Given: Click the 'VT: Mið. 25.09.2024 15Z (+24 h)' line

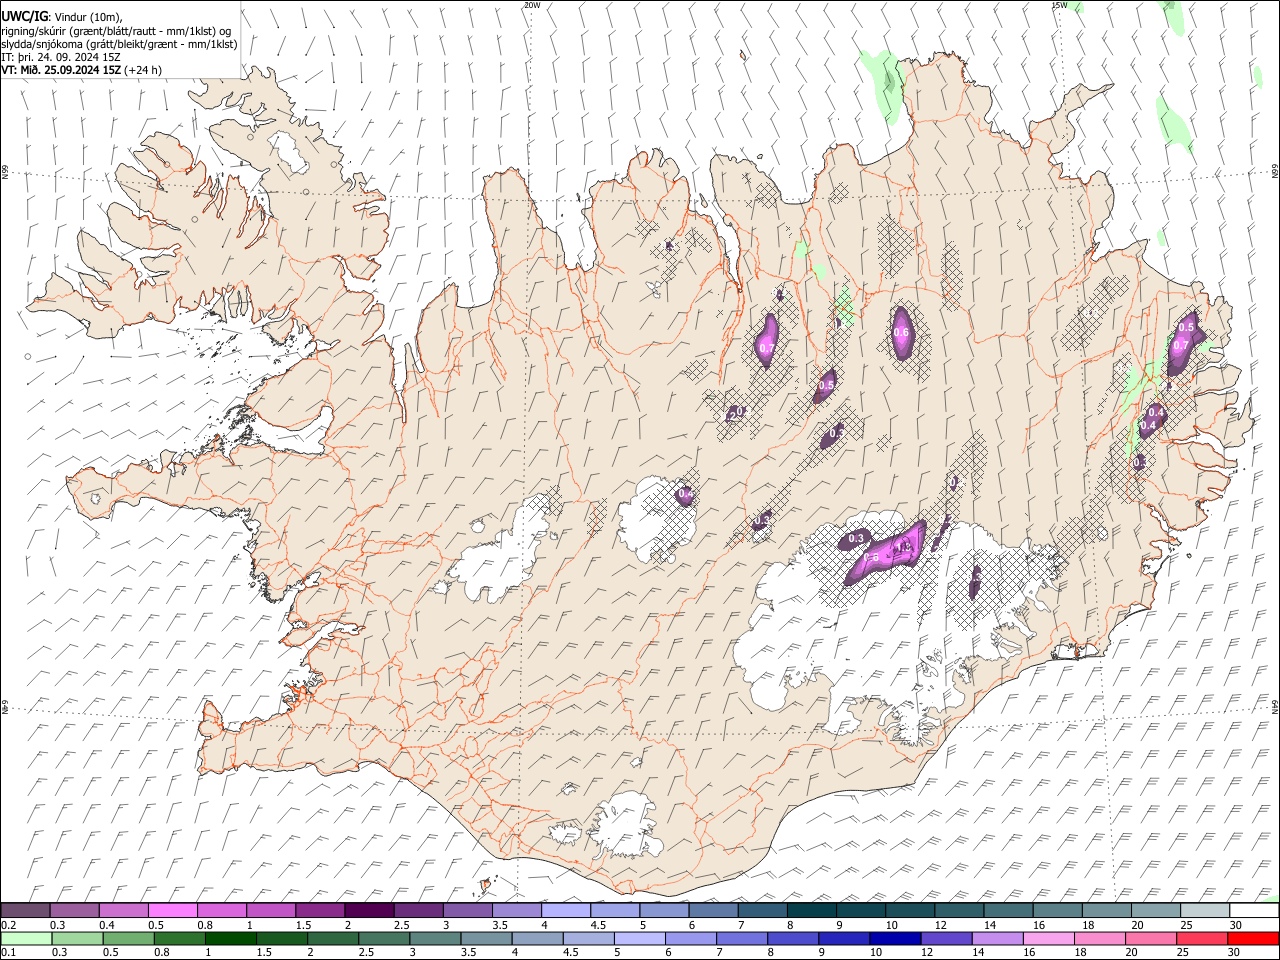Looking at the screenshot, I should click(x=82, y=70).
